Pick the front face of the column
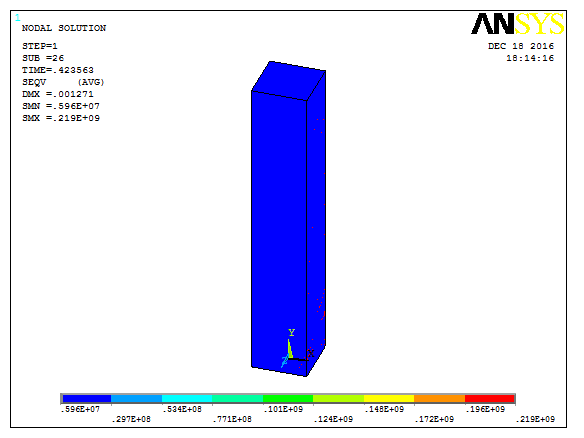 click(279, 233)
